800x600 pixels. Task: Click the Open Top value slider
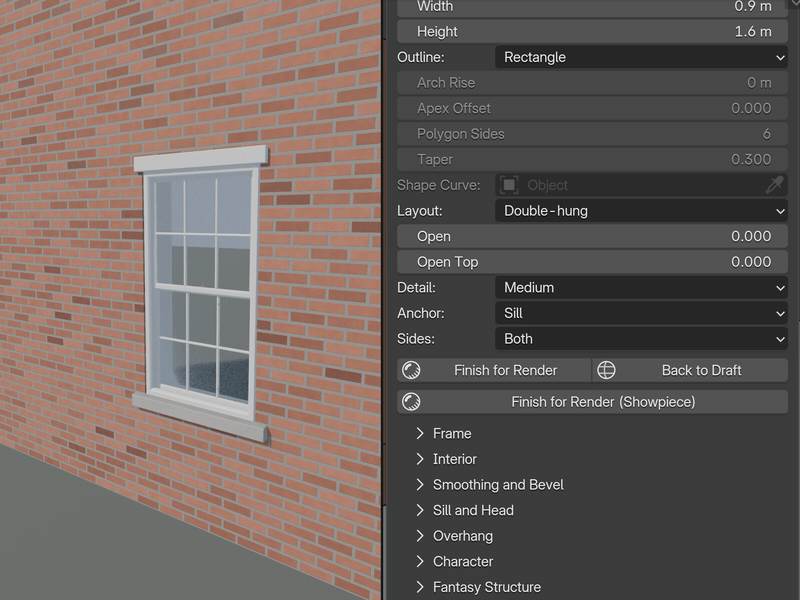[592, 262]
